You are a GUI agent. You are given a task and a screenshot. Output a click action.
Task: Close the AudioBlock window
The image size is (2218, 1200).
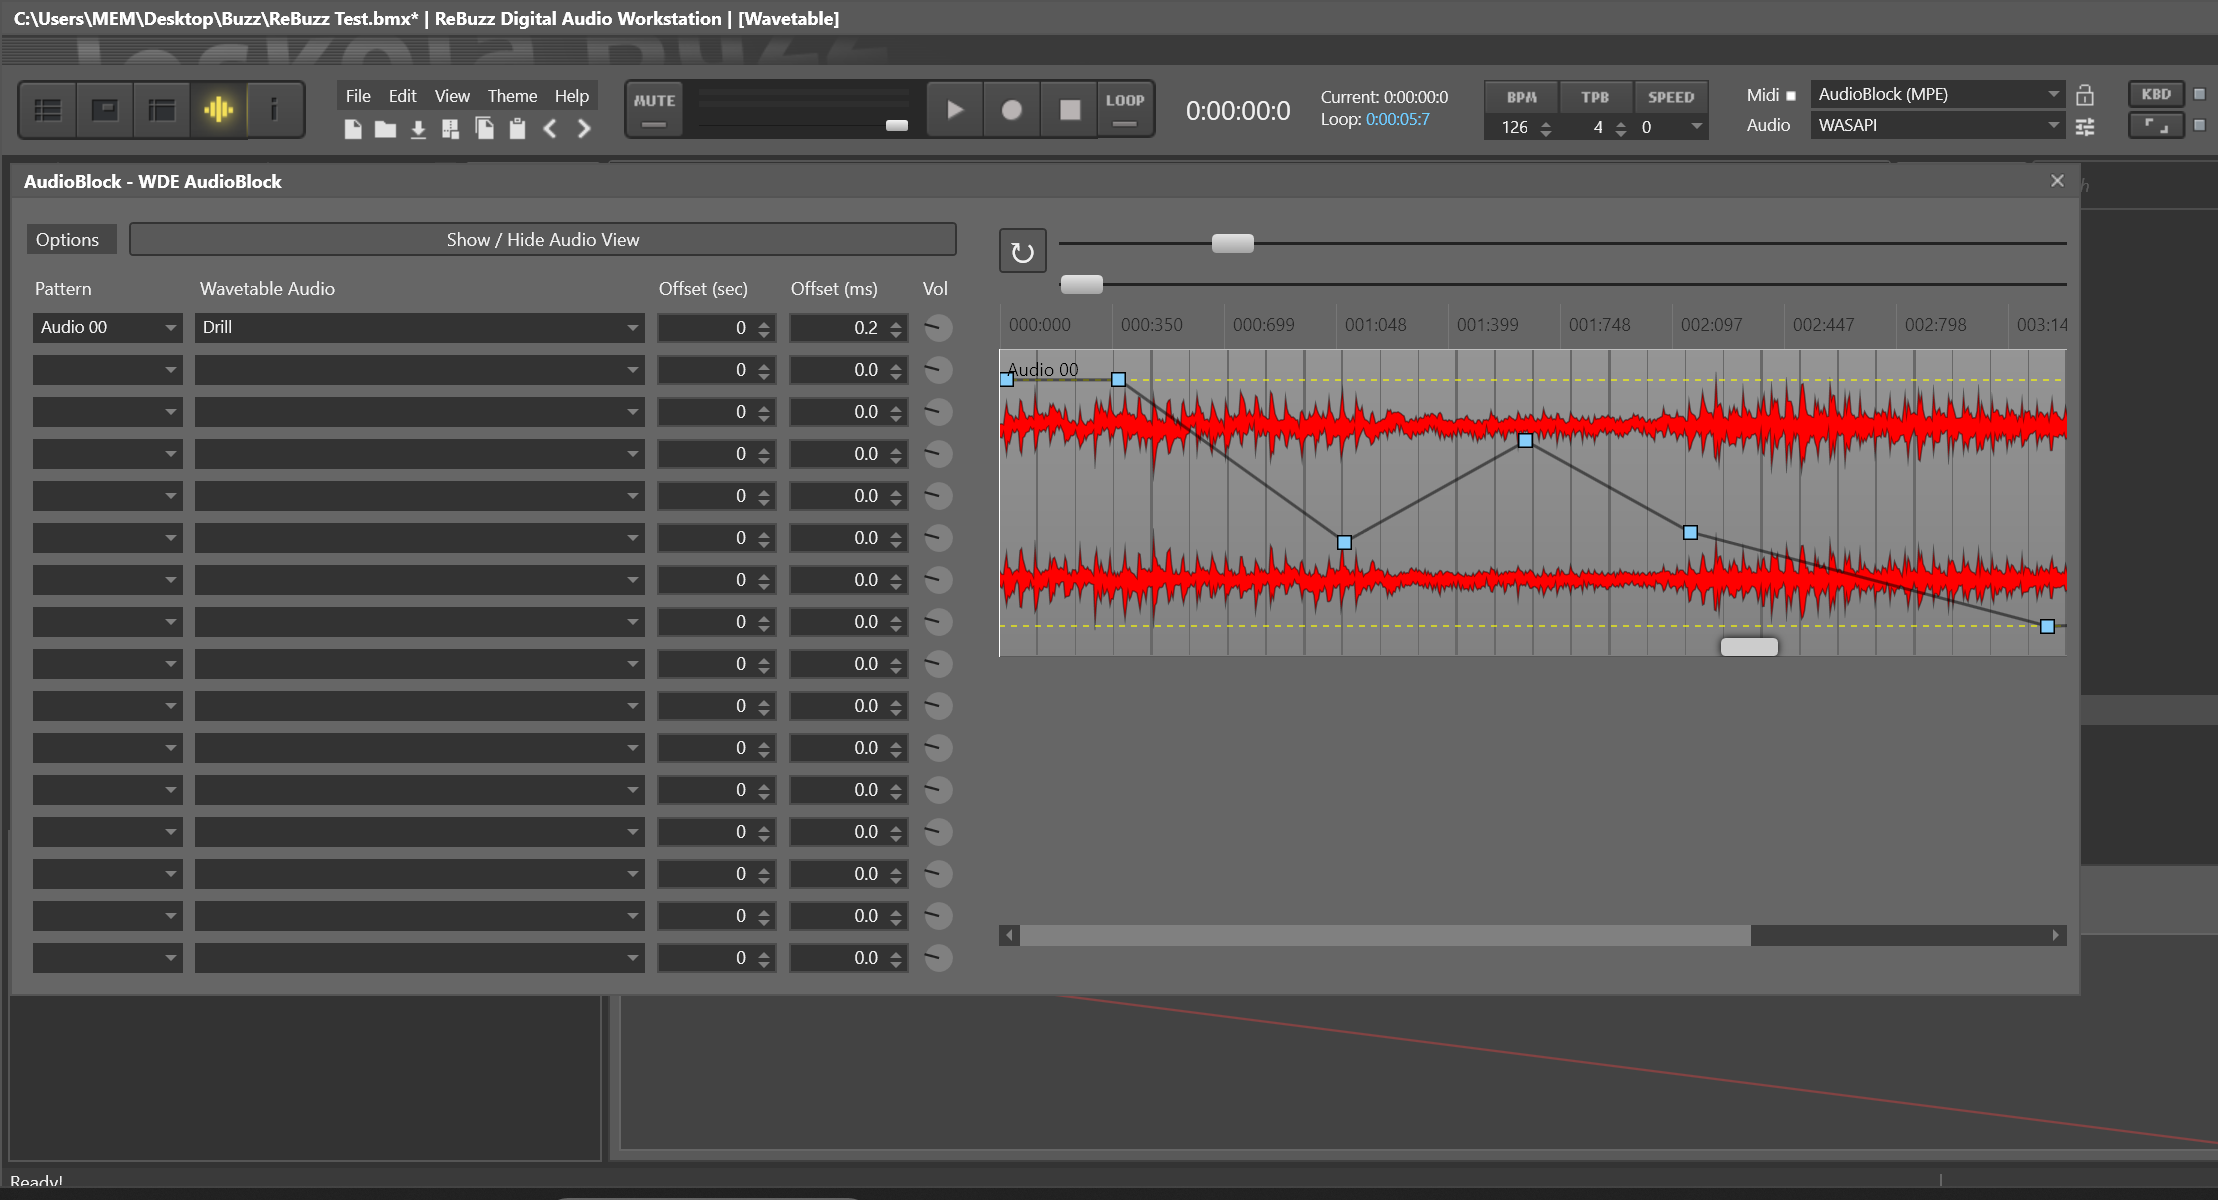point(2057,181)
